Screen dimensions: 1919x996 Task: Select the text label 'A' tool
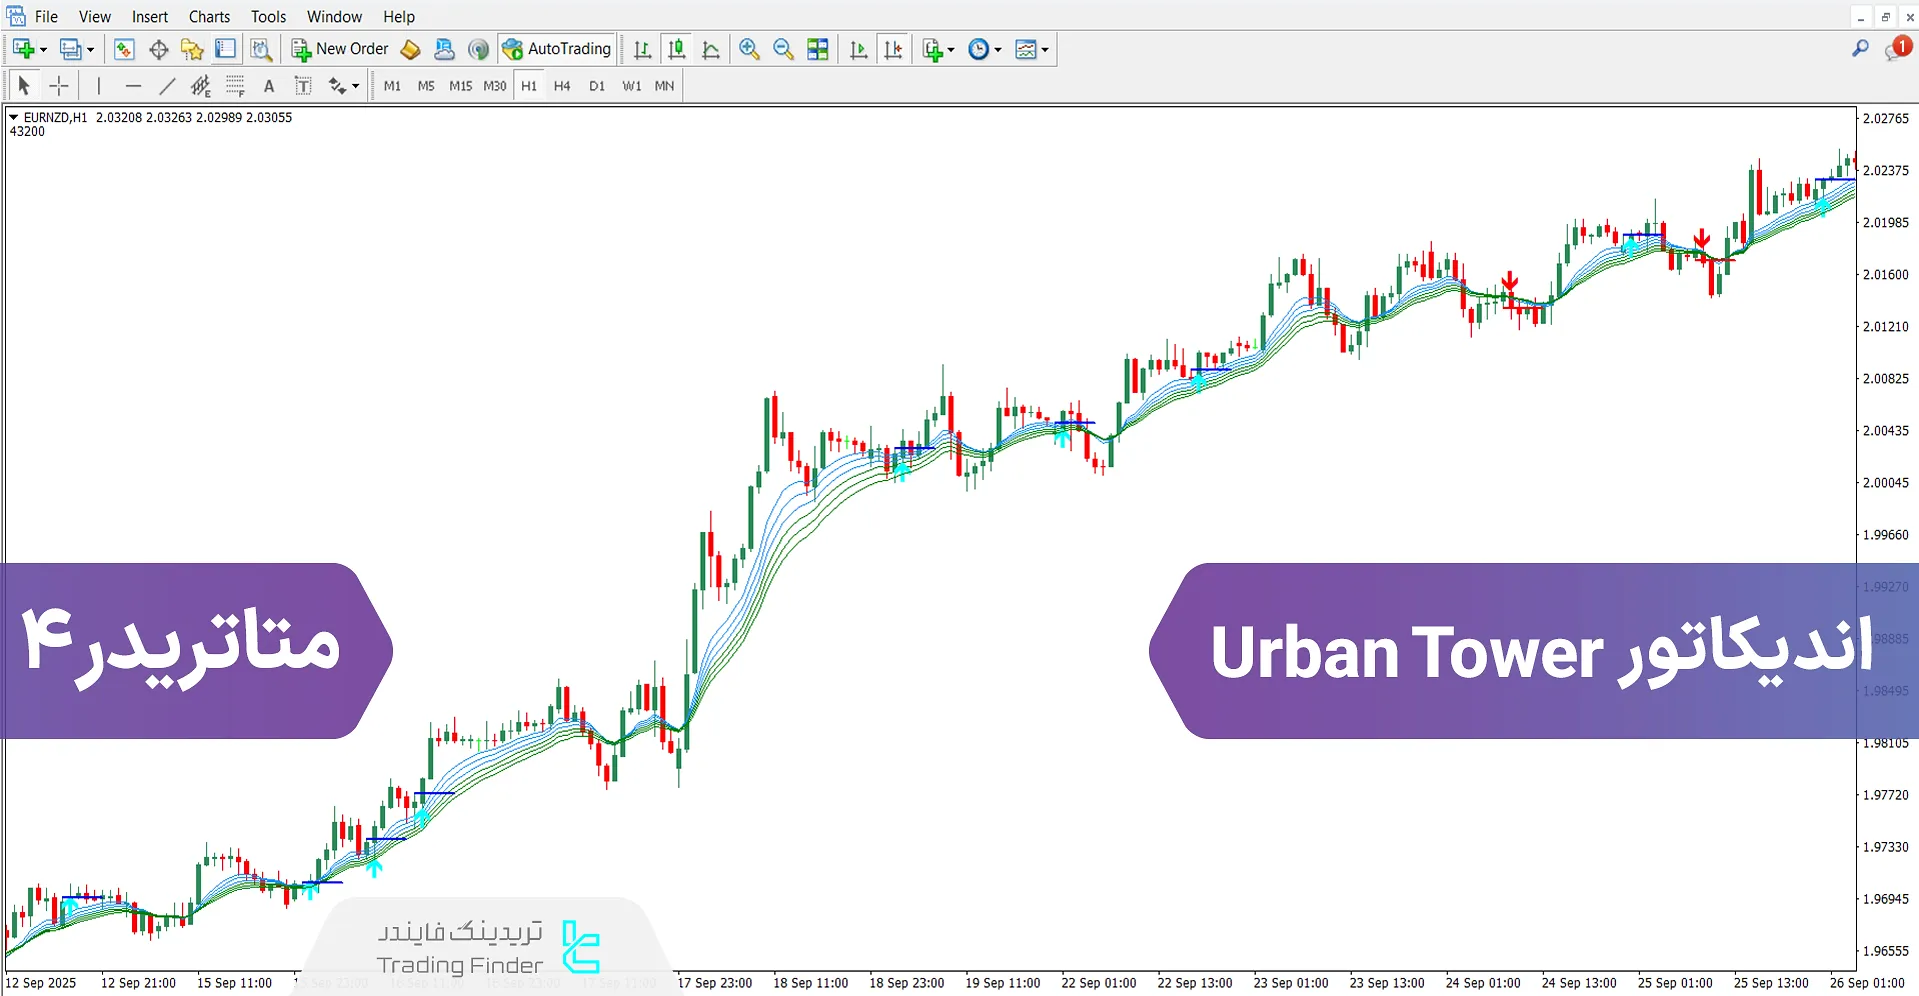coord(268,86)
